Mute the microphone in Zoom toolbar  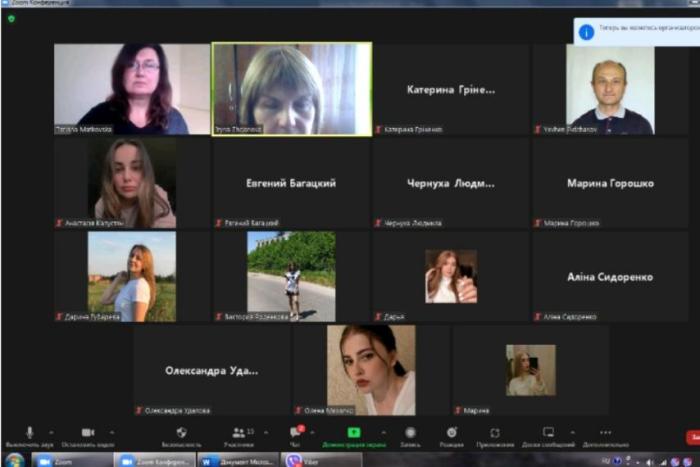pos(29,433)
